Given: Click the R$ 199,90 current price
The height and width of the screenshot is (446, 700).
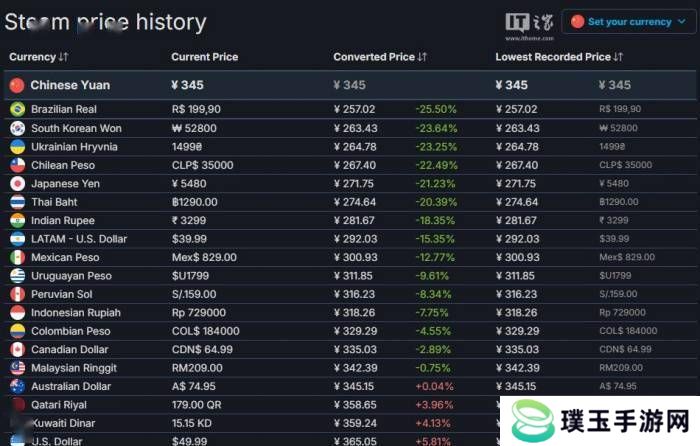Looking at the screenshot, I should pos(196,109).
